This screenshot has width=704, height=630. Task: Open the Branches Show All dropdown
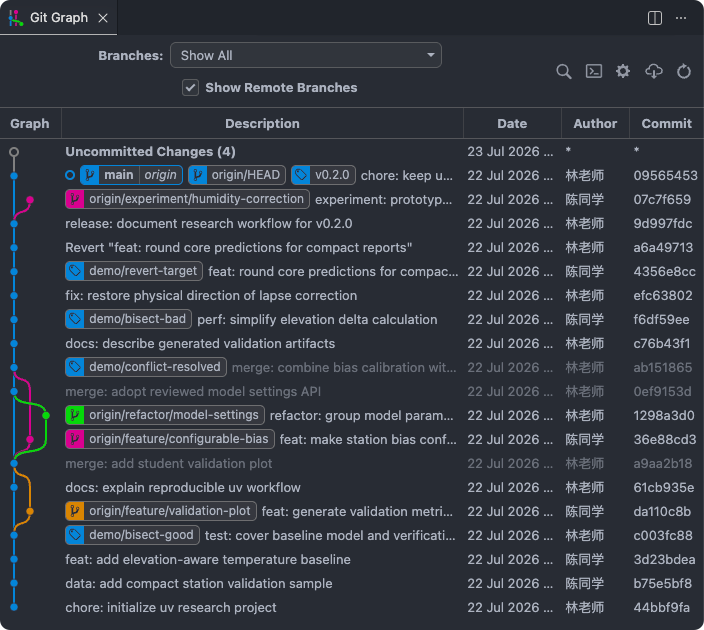pyautogui.click(x=305, y=55)
